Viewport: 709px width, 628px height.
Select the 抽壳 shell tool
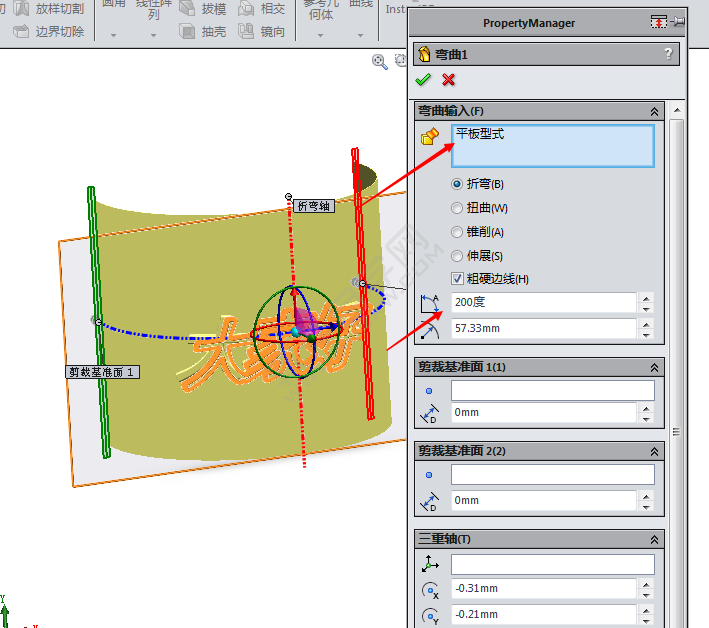(x=203, y=32)
